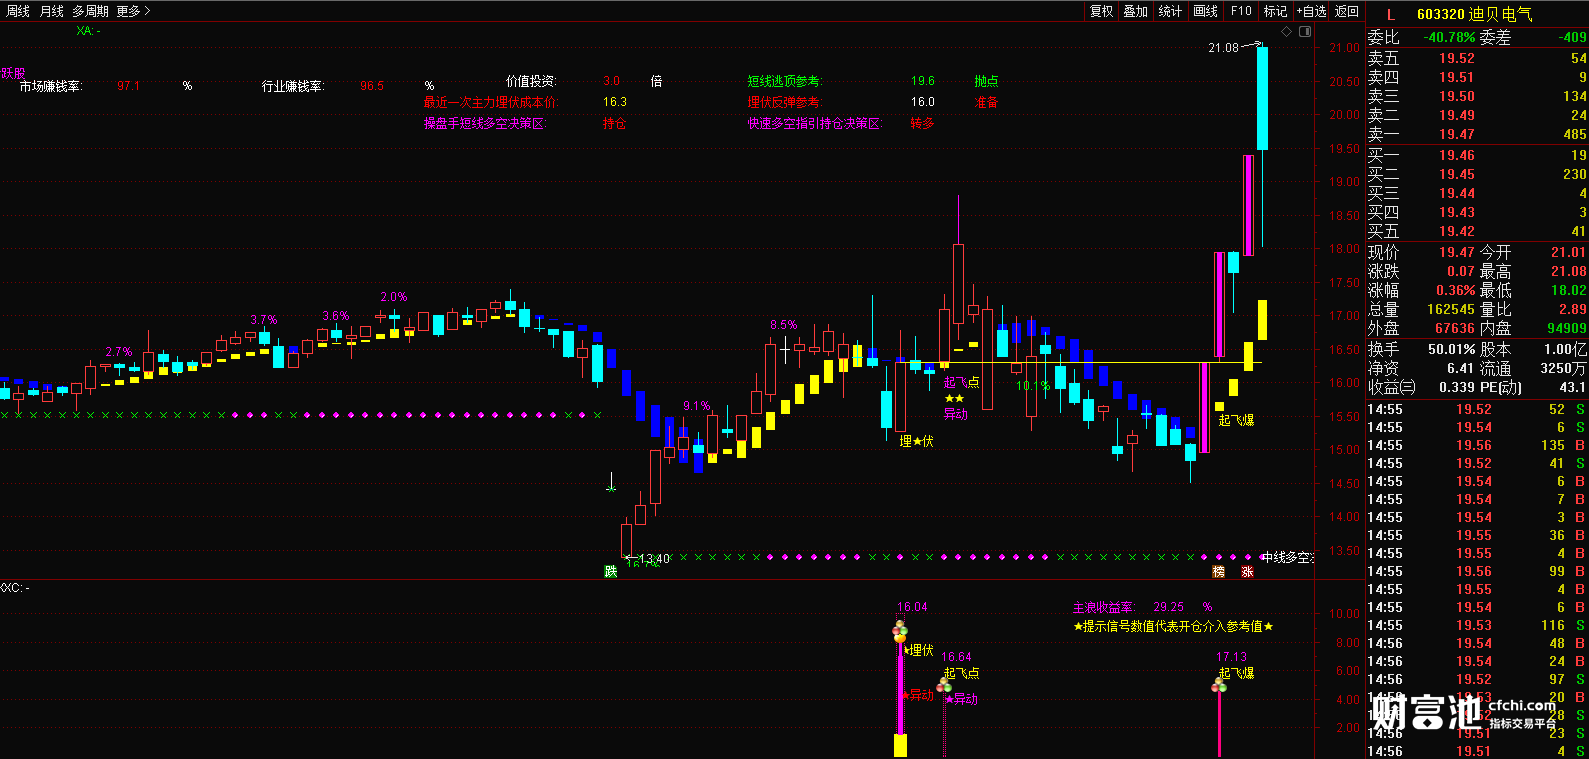Toggle the side panel icon near price axis
The height and width of the screenshot is (759, 1589).
(x=1305, y=32)
